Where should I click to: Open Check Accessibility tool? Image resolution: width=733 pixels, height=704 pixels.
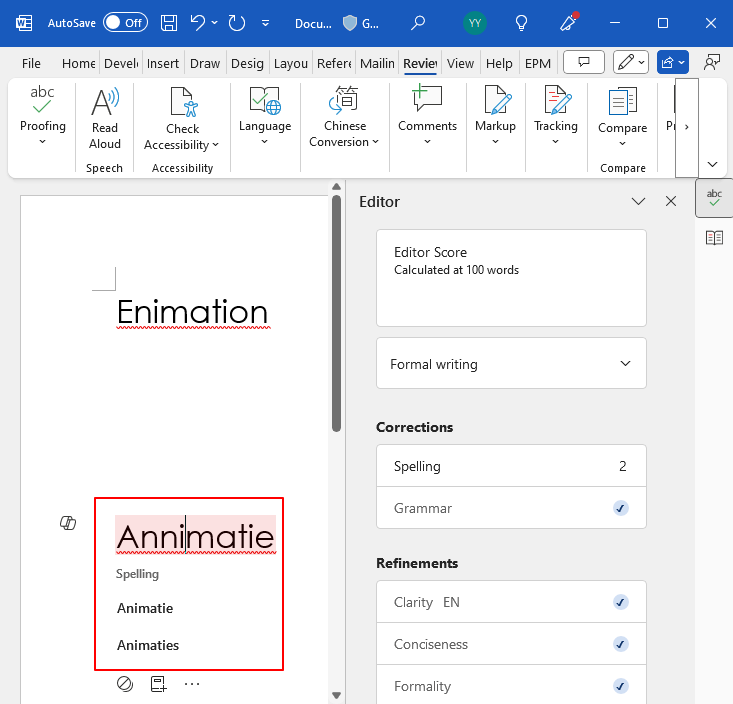182,119
